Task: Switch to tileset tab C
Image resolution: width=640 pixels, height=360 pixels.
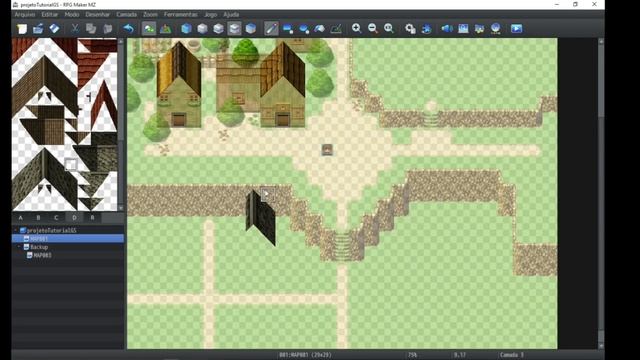Action: click(x=56, y=218)
